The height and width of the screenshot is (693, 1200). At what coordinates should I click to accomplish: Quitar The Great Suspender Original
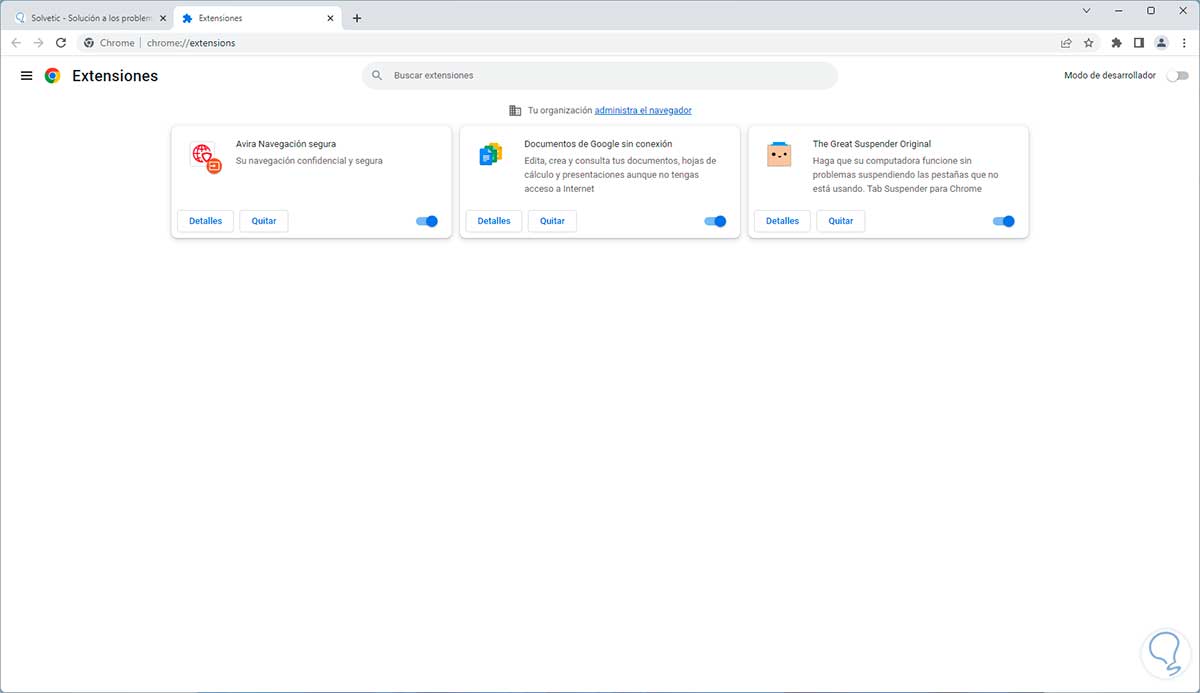[x=841, y=221]
